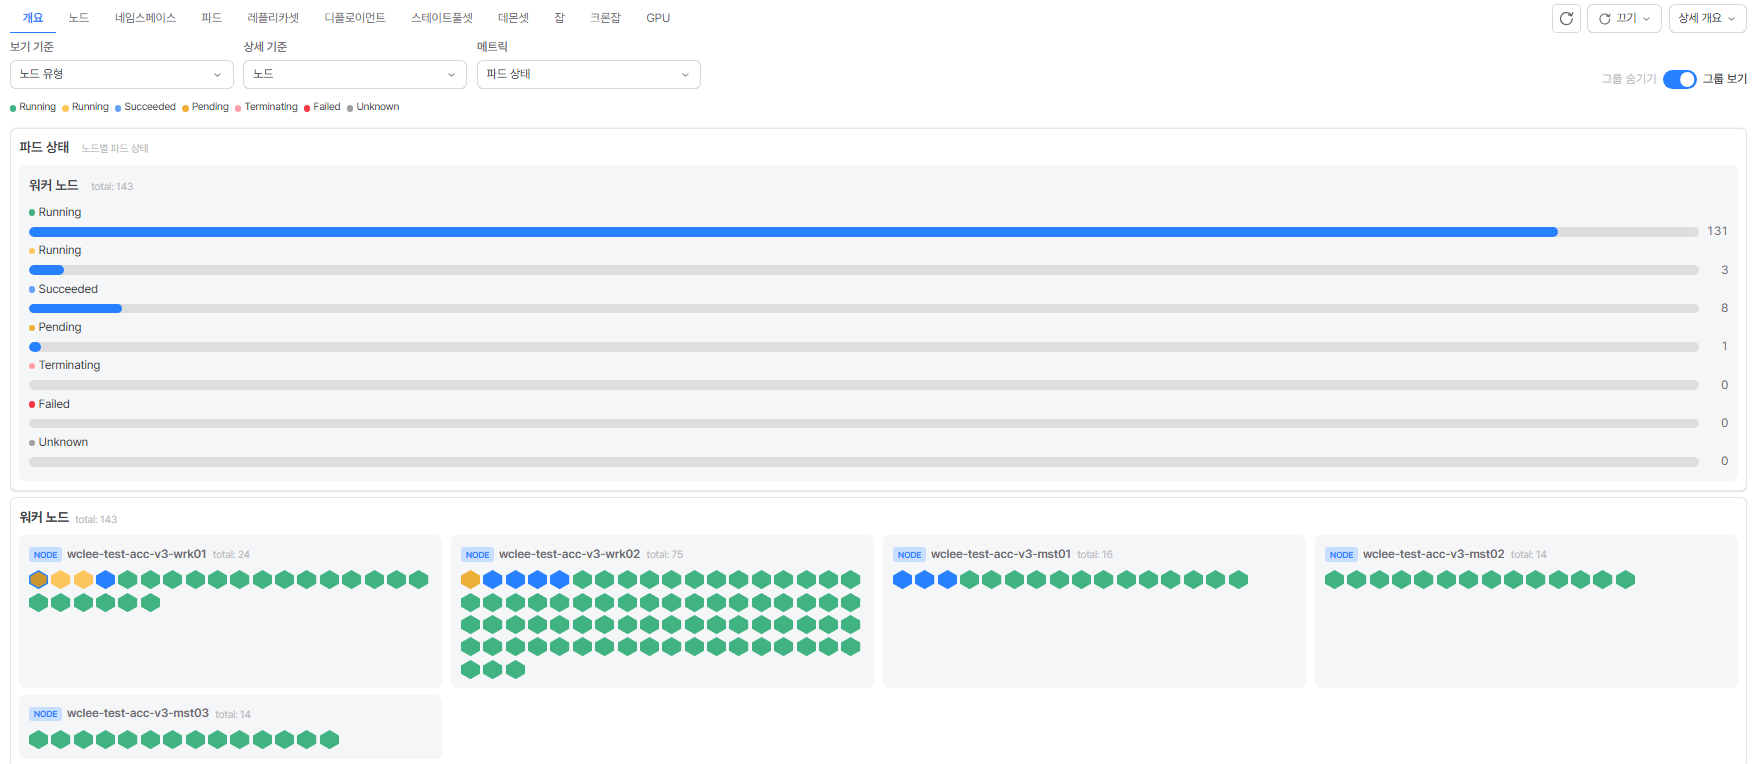Viewport: 1755px width, 764px height.
Task: Click the top Running progress bar showing 131
Action: tap(864, 232)
